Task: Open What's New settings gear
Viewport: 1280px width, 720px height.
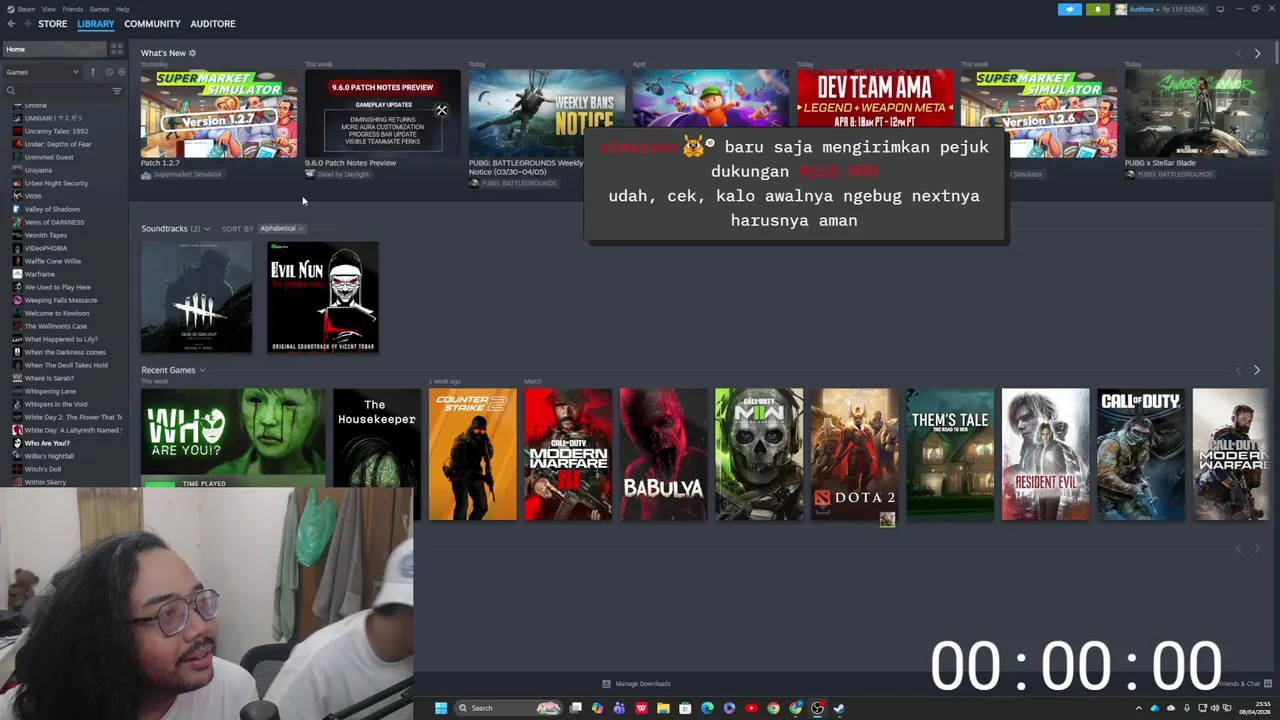Action: click(192, 53)
